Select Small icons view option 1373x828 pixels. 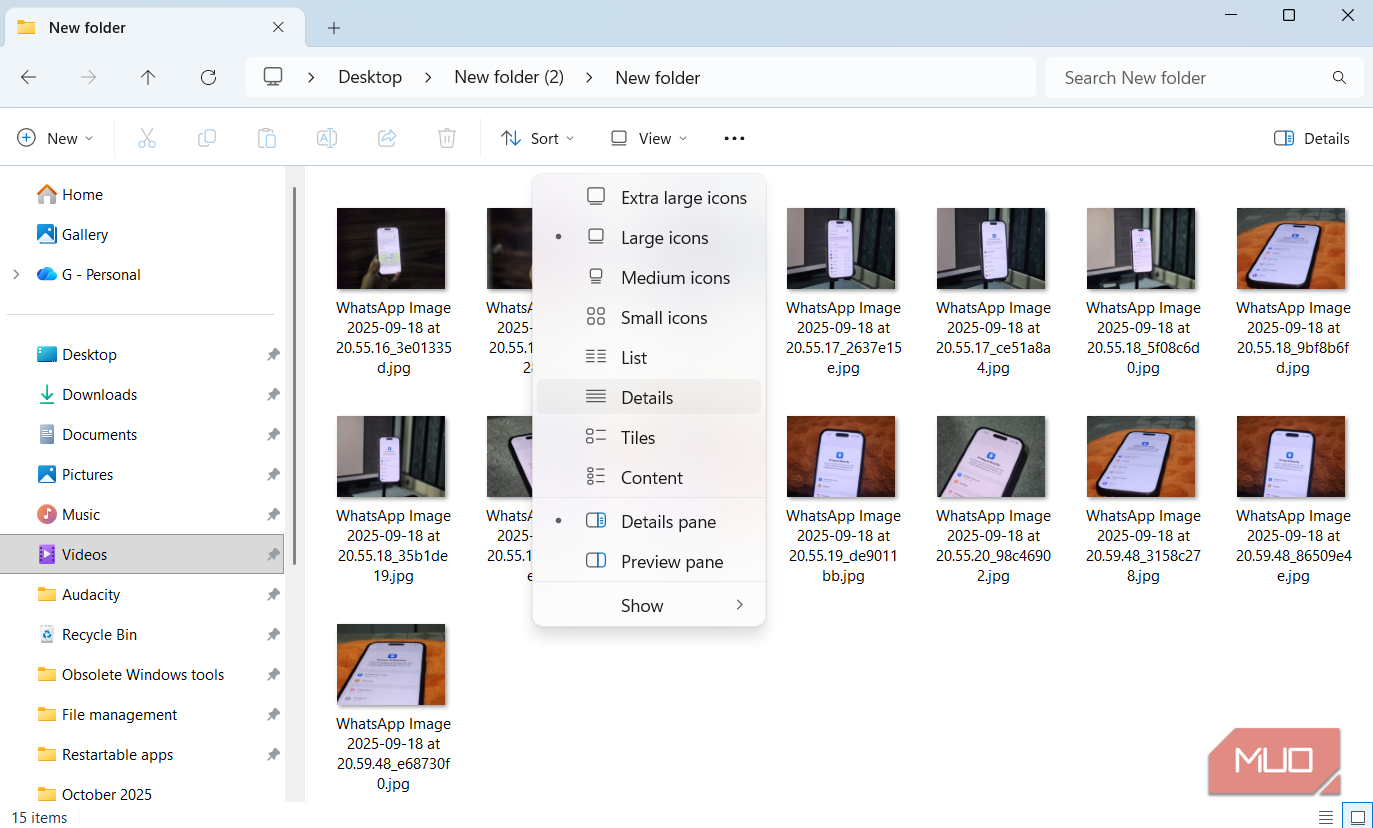tap(649, 318)
